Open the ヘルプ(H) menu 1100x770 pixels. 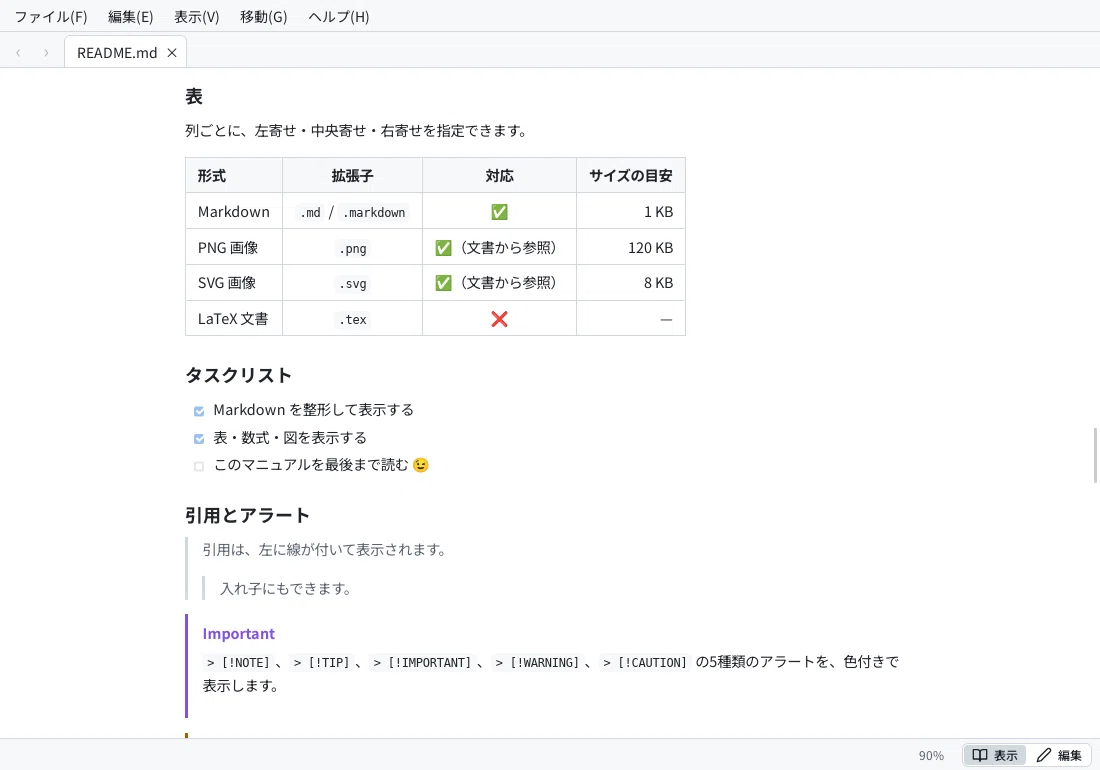[339, 17]
